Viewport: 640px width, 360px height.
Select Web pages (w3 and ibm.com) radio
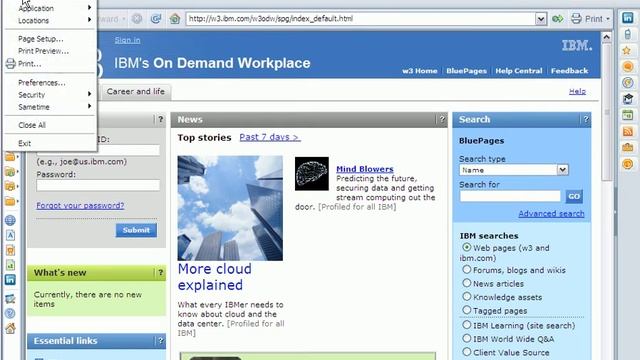(467, 247)
